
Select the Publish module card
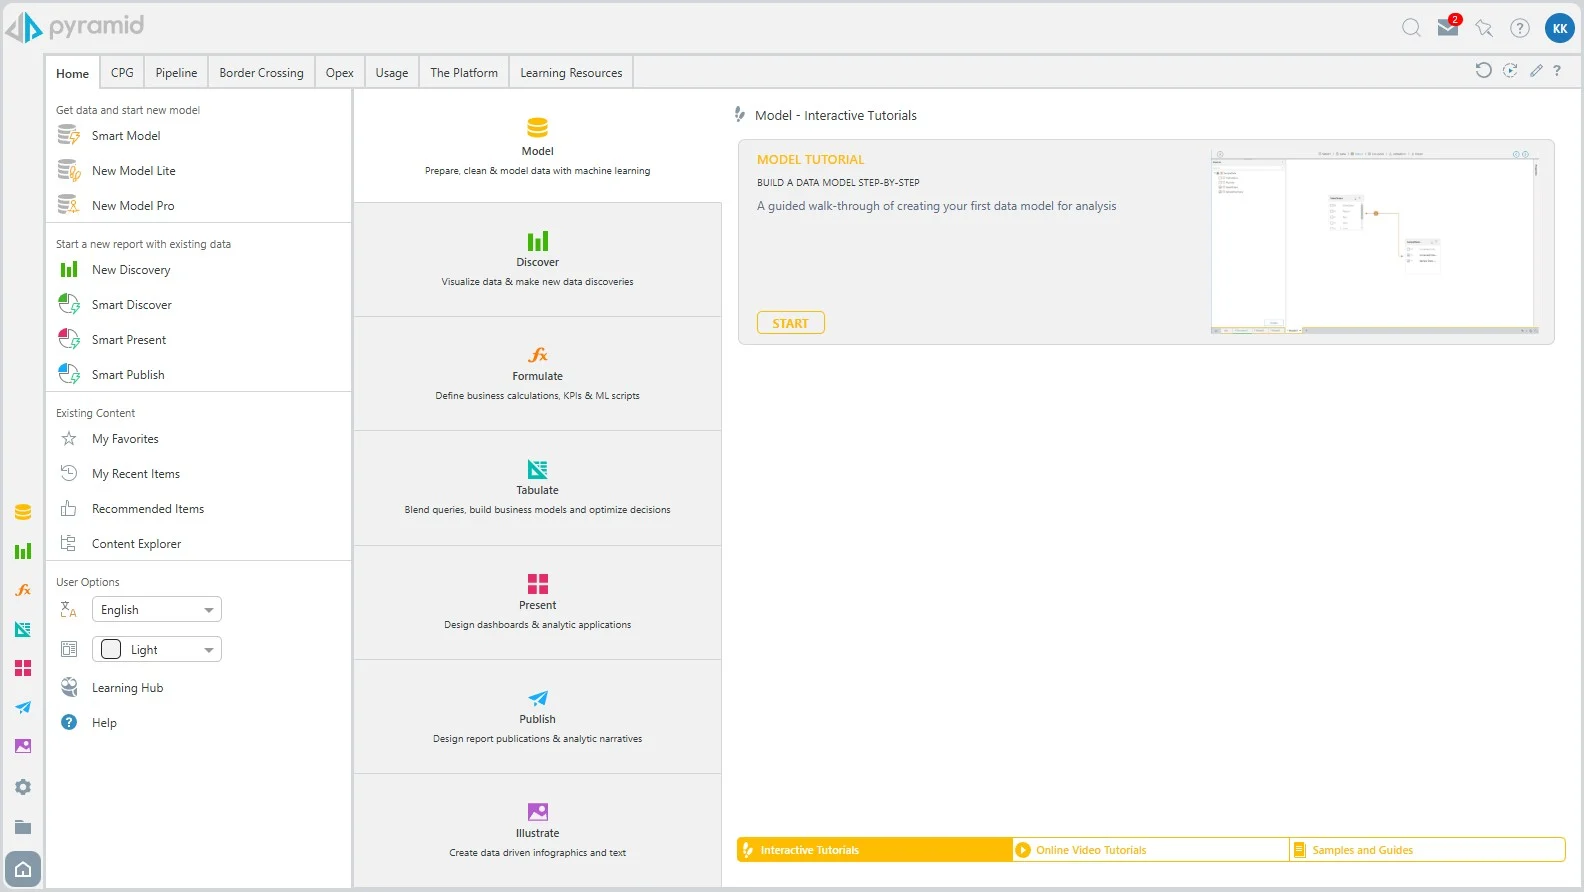click(537, 717)
